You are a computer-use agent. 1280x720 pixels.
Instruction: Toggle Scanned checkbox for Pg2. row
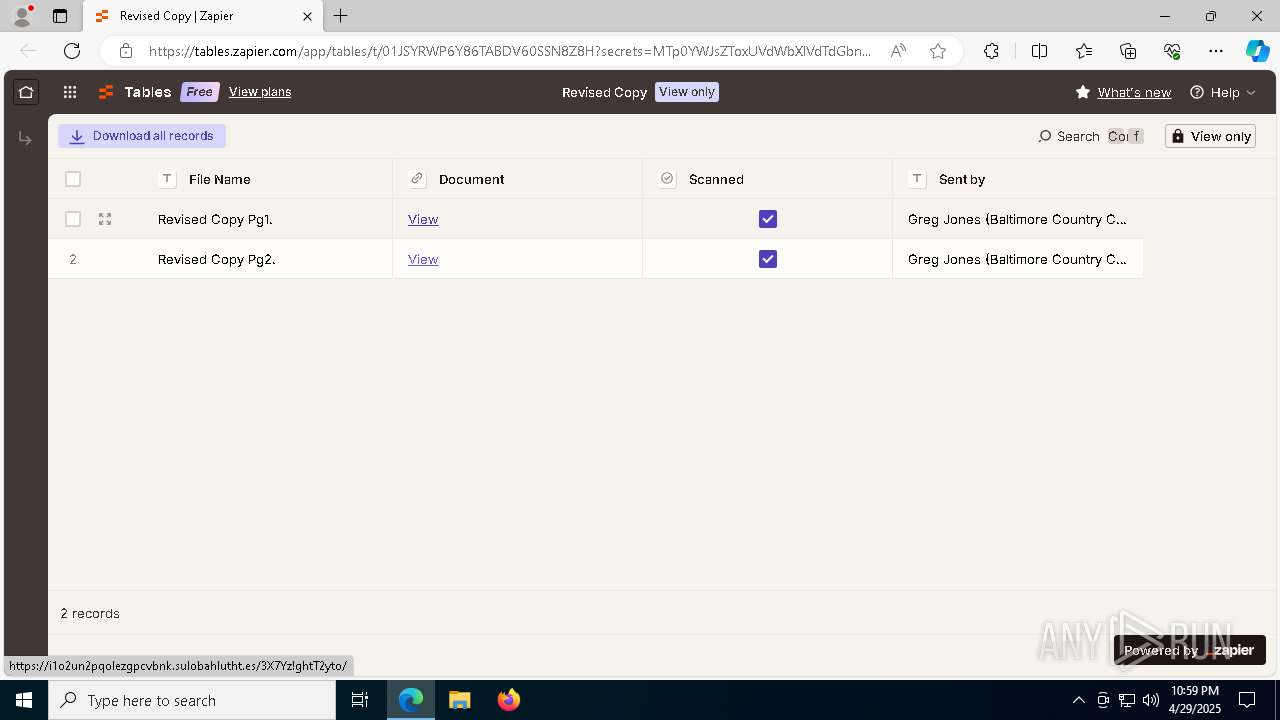768,259
